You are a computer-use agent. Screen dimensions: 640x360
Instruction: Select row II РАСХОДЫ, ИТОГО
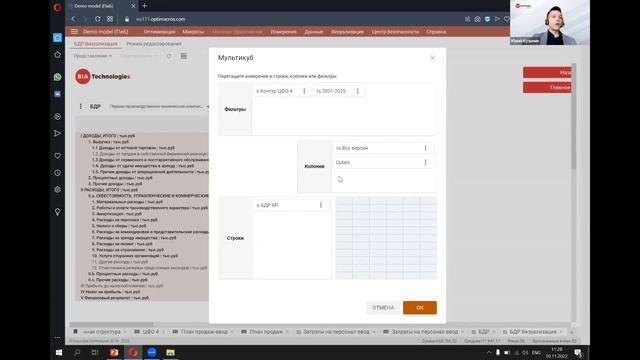tap(109, 190)
